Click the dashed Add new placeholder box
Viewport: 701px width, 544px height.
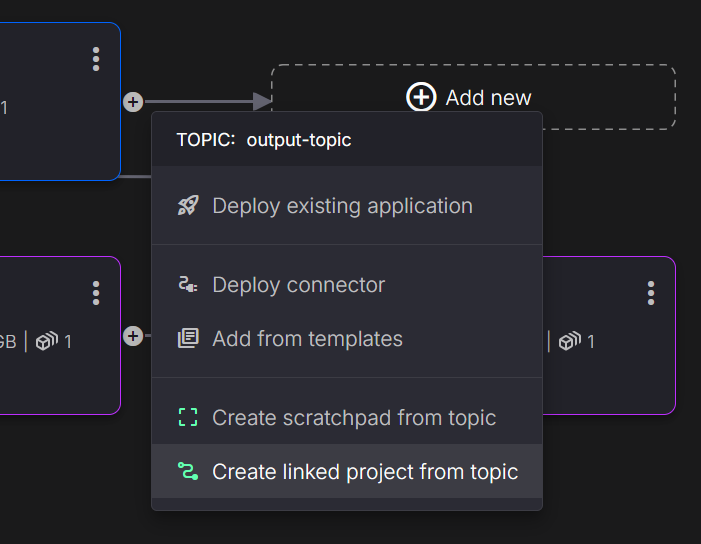tap(610, 97)
